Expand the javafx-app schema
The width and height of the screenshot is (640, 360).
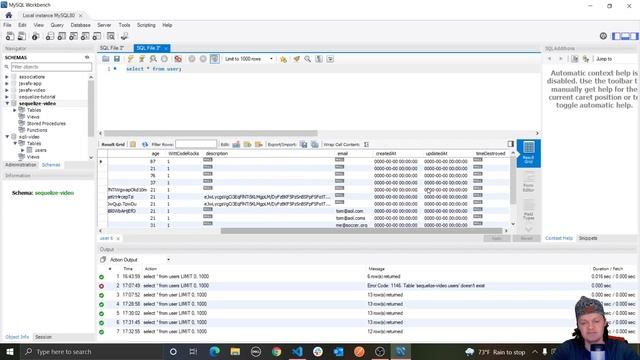7,83
